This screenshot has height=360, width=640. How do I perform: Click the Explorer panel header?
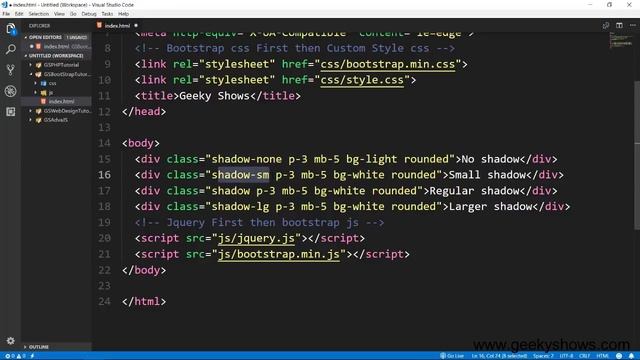39,26
